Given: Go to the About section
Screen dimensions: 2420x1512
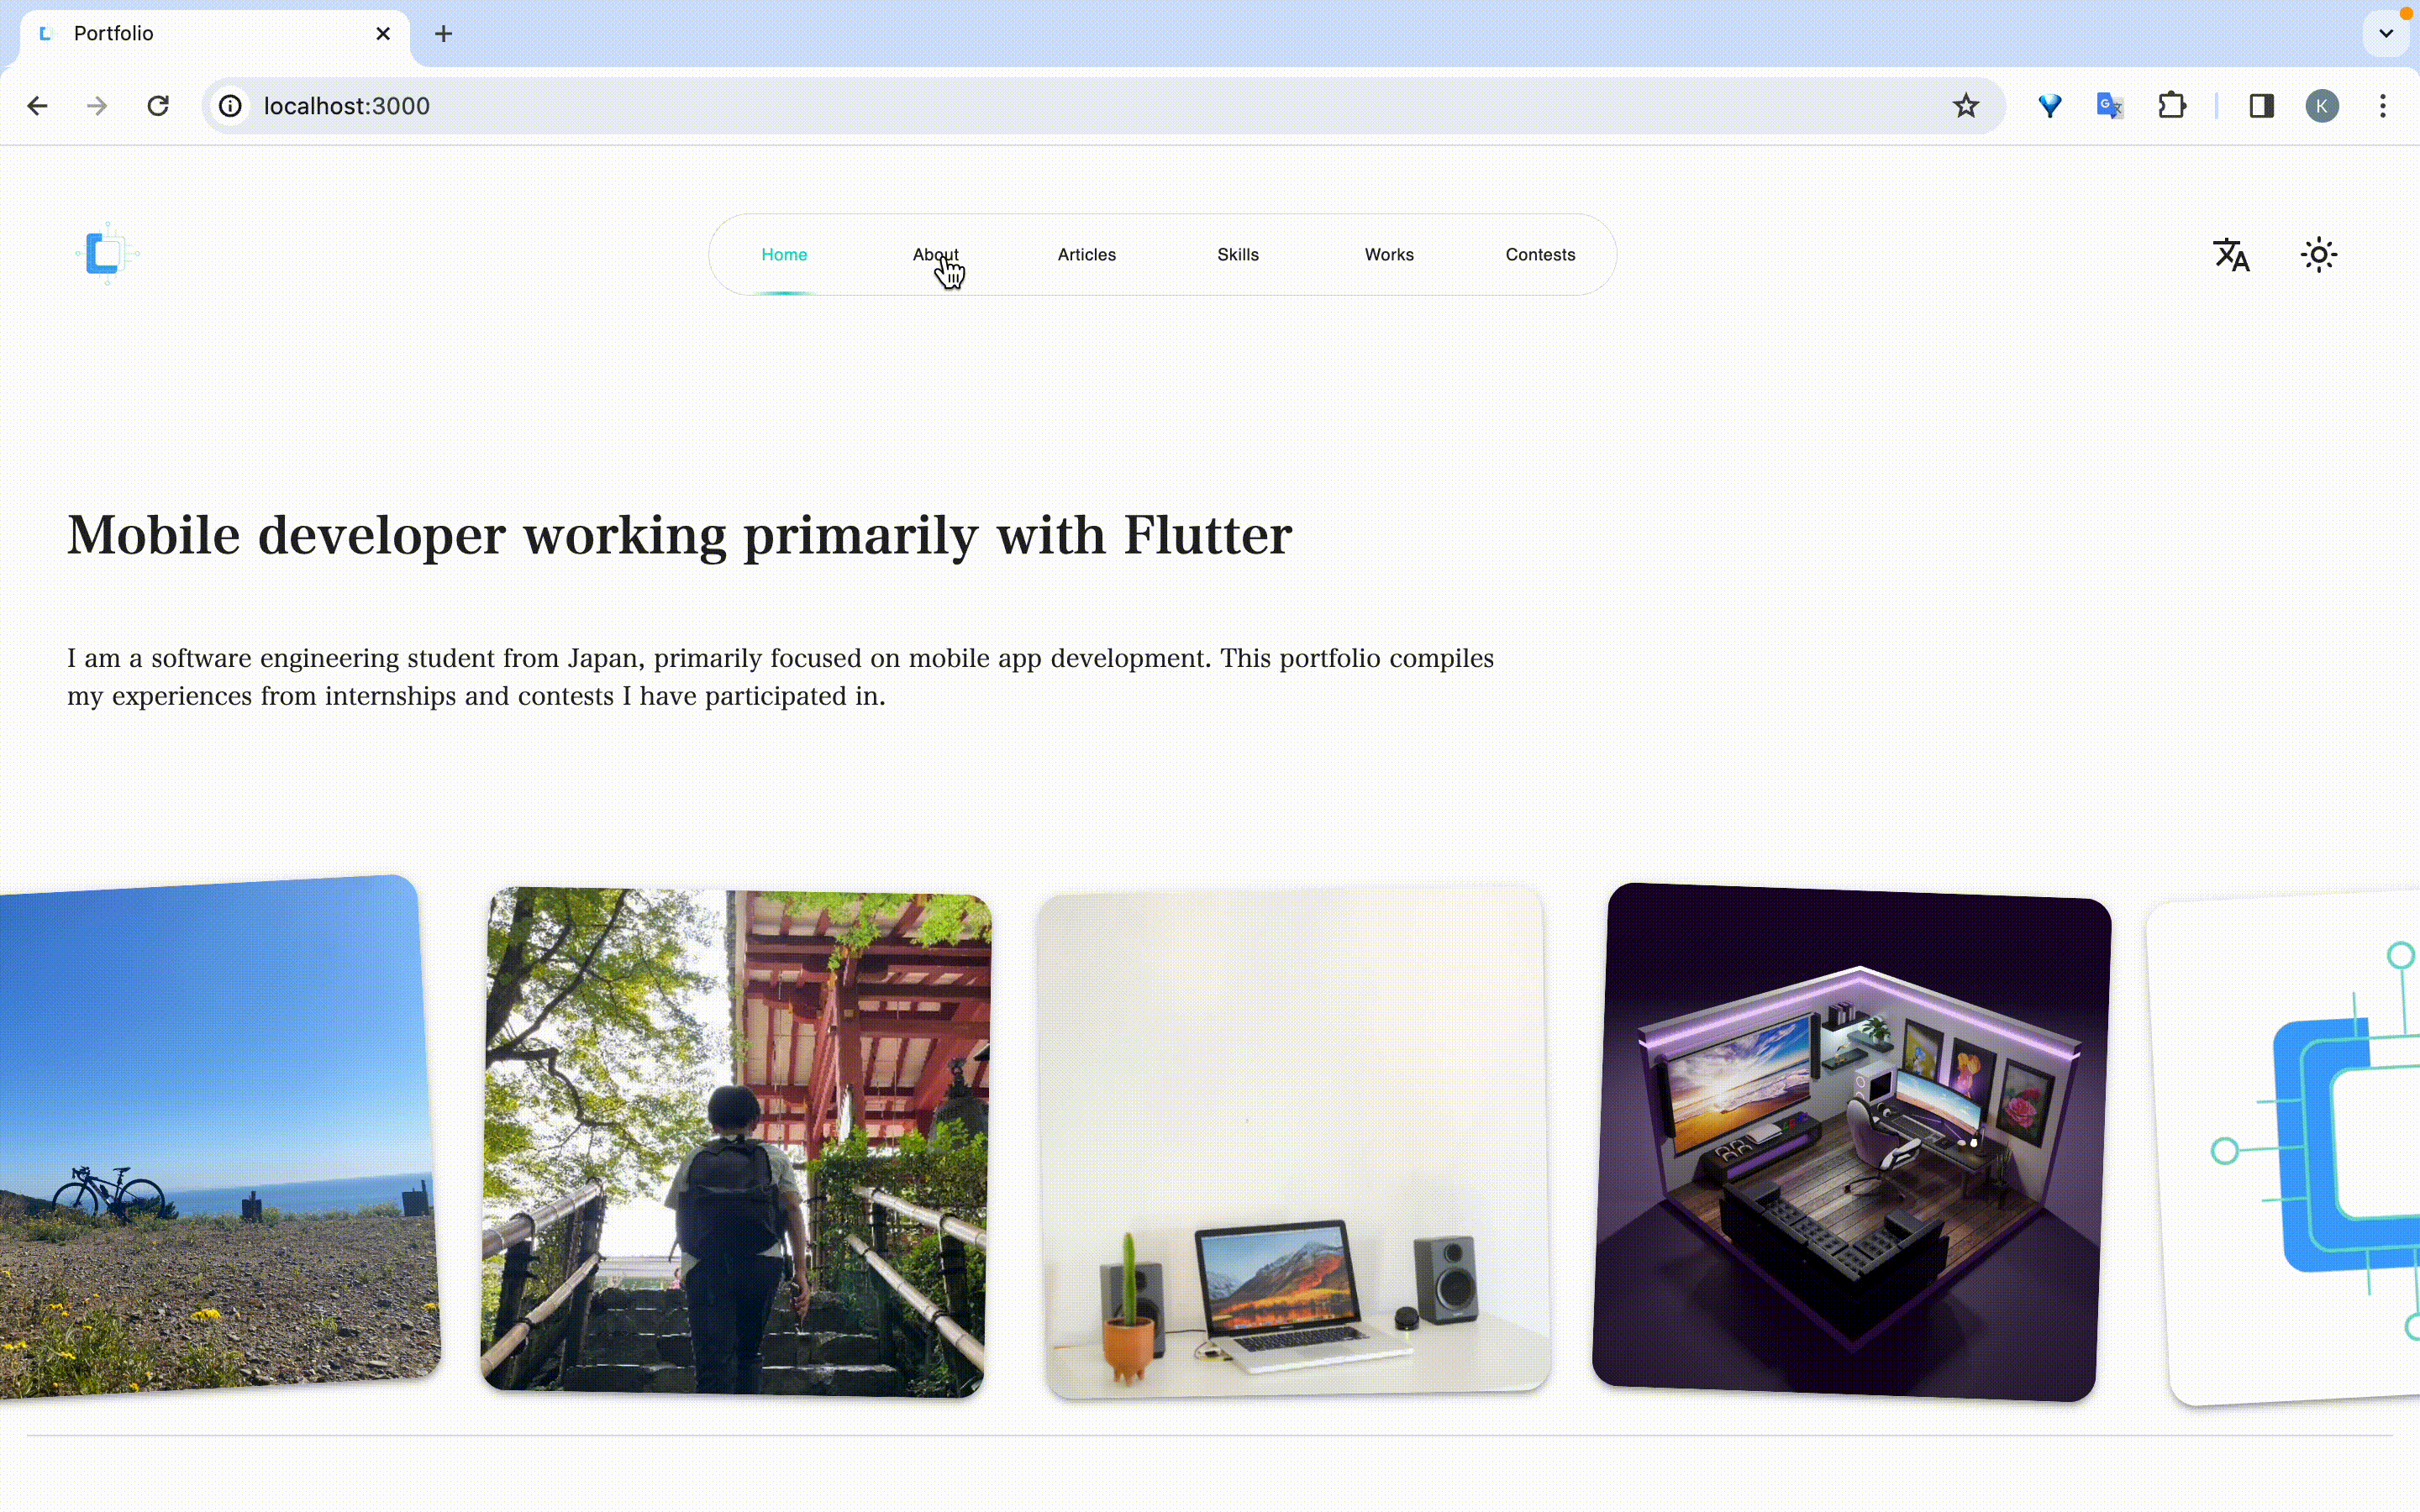Looking at the screenshot, I should pos(935,255).
